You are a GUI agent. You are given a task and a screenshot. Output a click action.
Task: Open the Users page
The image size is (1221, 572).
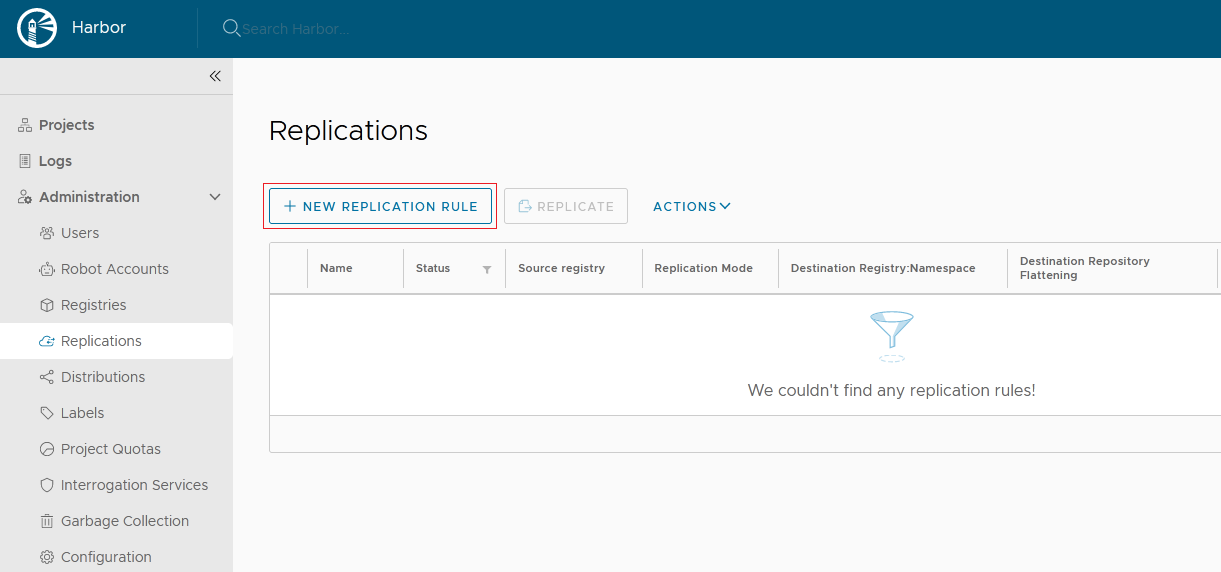click(x=80, y=233)
